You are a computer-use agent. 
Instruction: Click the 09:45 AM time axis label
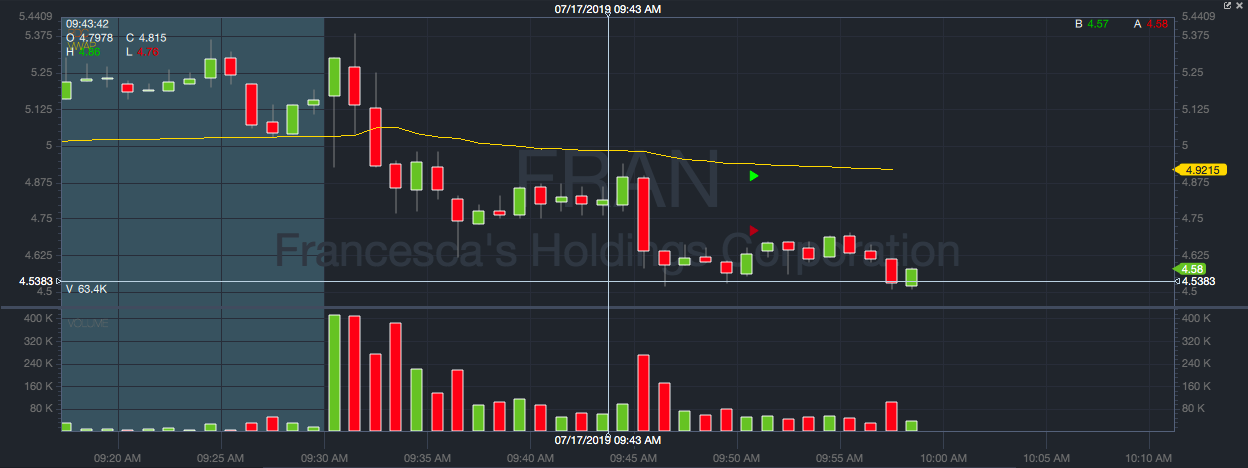pyautogui.click(x=634, y=457)
